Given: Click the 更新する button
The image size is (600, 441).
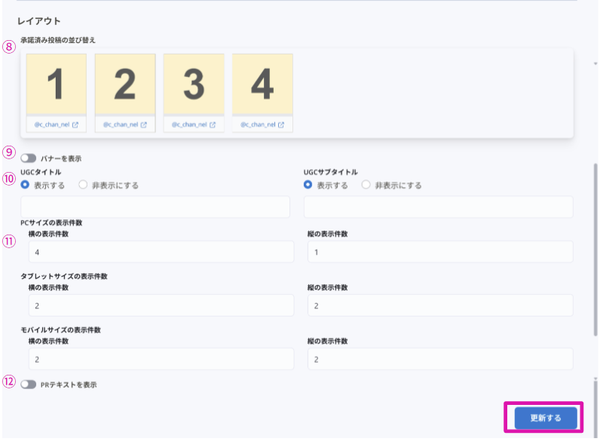Looking at the screenshot, I should tap(546, 418).
